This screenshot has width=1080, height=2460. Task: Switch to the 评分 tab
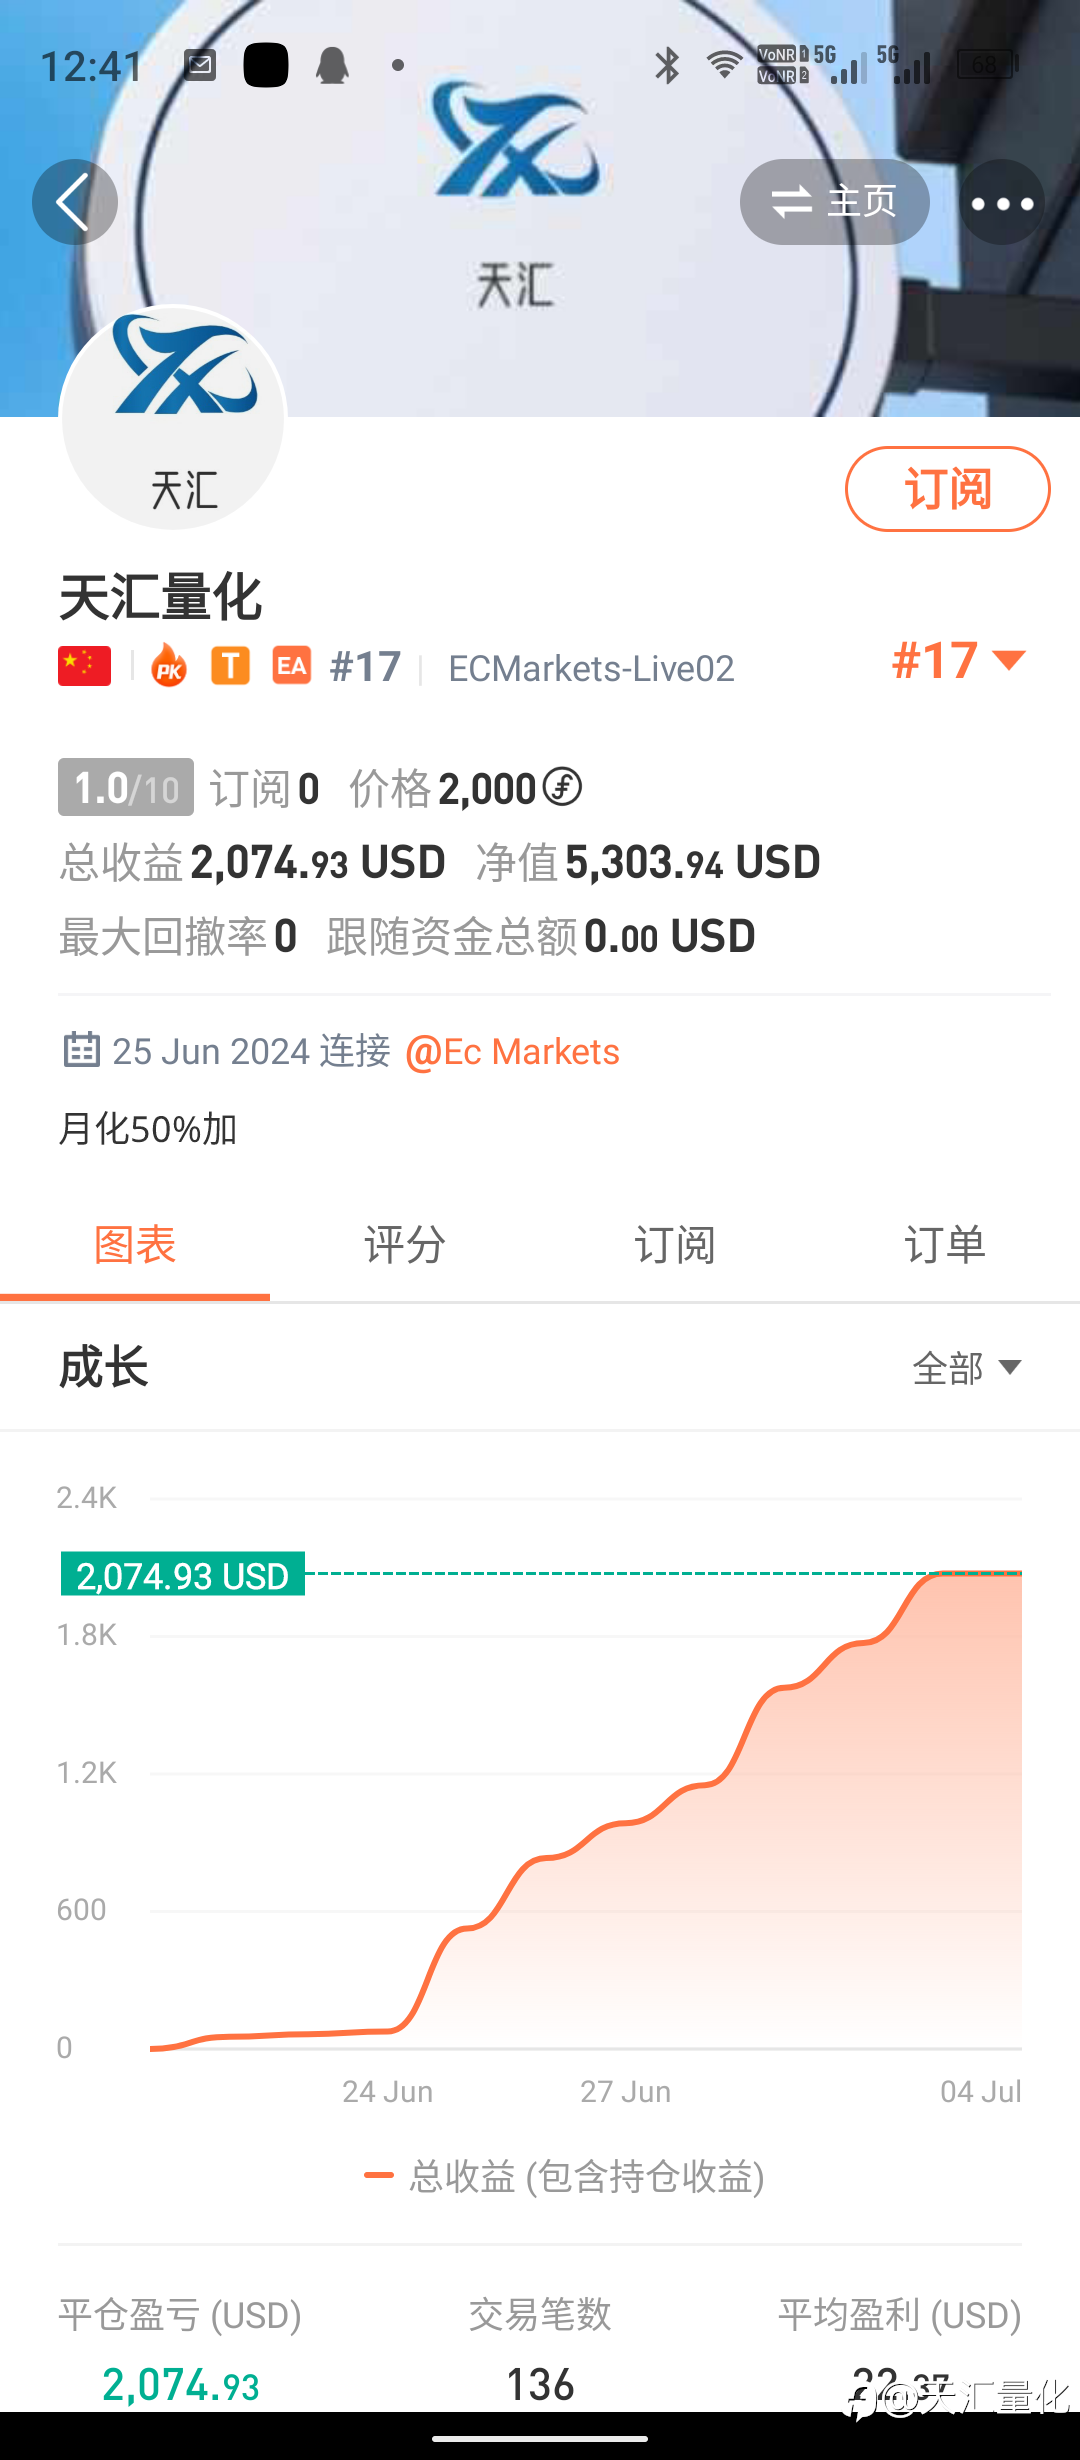(x=405, y=1246)
